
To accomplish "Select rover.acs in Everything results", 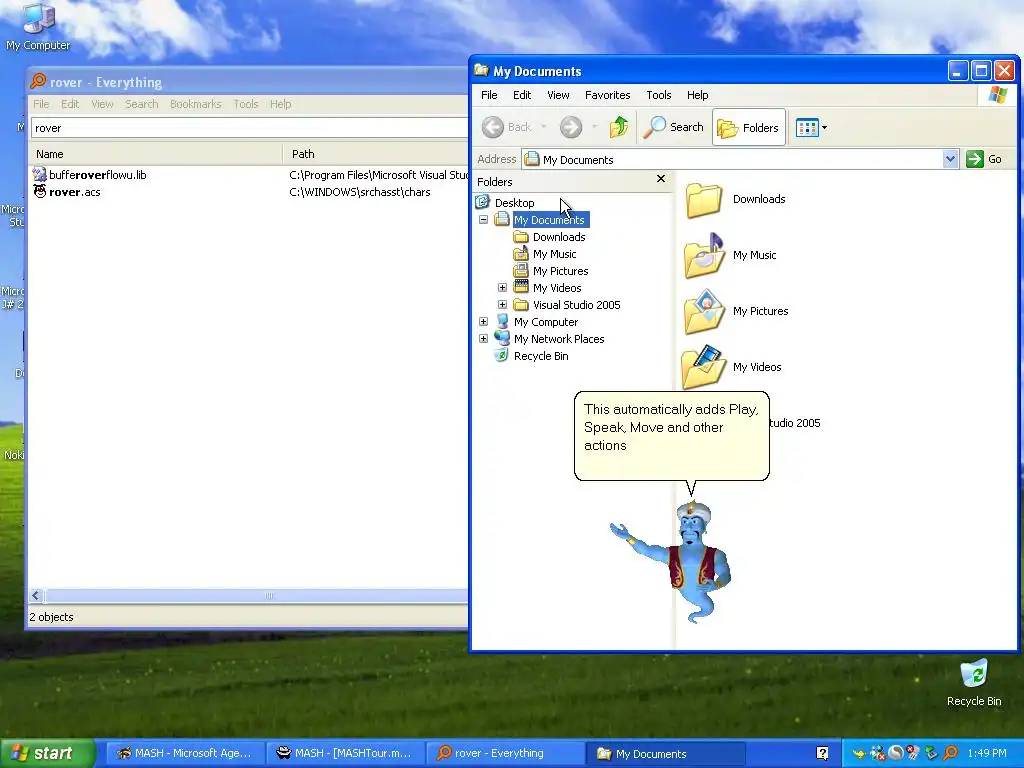I will pyautogui.click(x=74, y=192).
